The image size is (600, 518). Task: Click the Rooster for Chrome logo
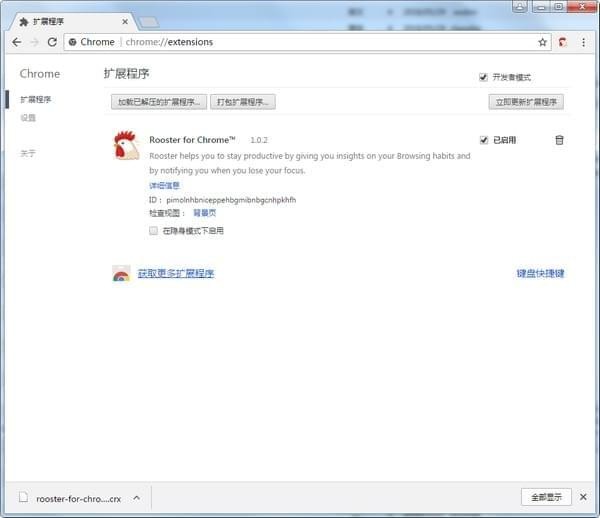[x=126, y=145]
